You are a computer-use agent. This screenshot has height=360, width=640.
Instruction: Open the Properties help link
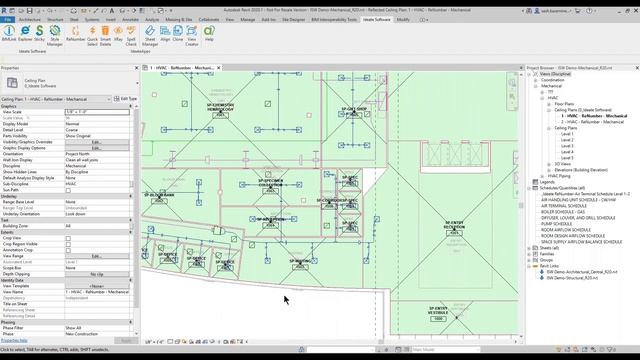click(14, 340)
